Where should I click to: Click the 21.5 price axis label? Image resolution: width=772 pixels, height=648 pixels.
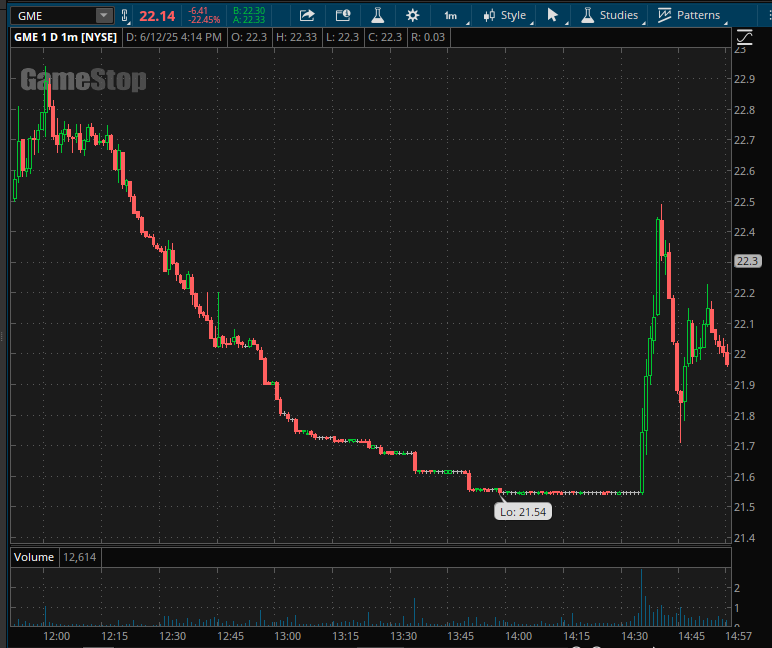744,507
